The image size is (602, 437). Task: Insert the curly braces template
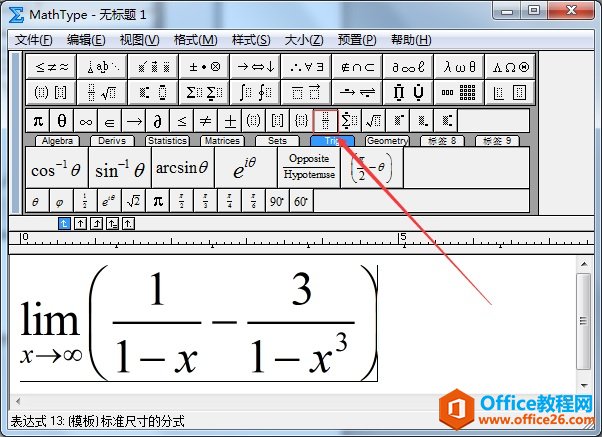tap(301, 121)
